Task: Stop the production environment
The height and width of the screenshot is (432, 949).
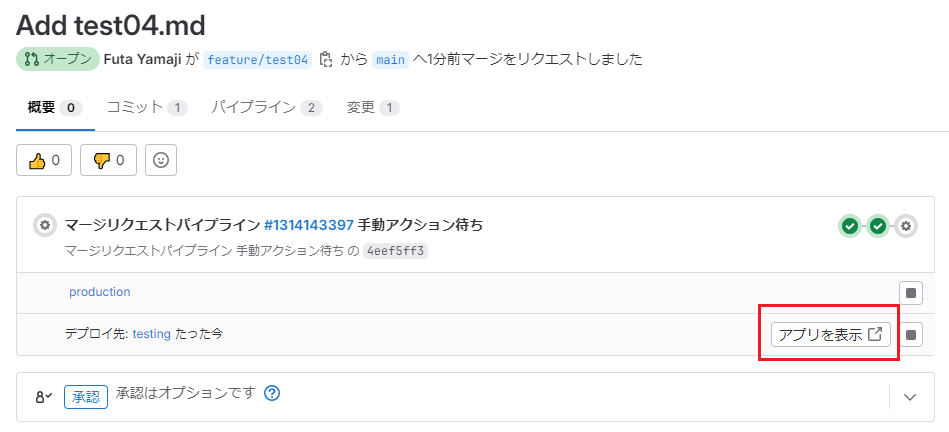Action: 911,293
